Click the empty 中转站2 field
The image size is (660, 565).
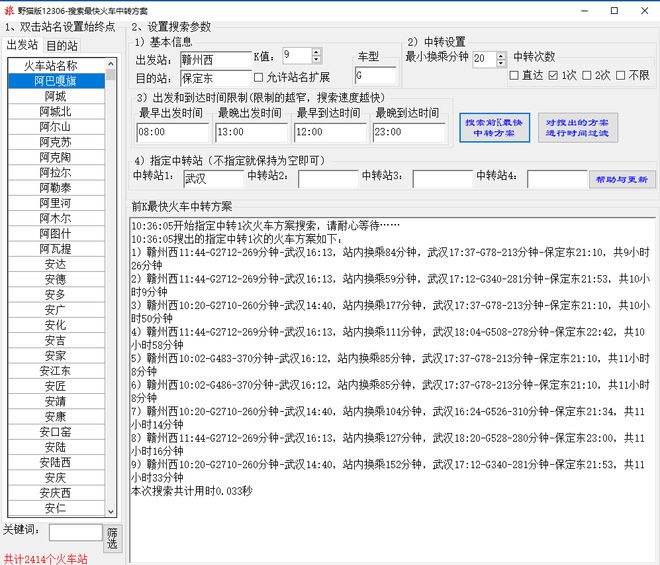tap(328, 179)
